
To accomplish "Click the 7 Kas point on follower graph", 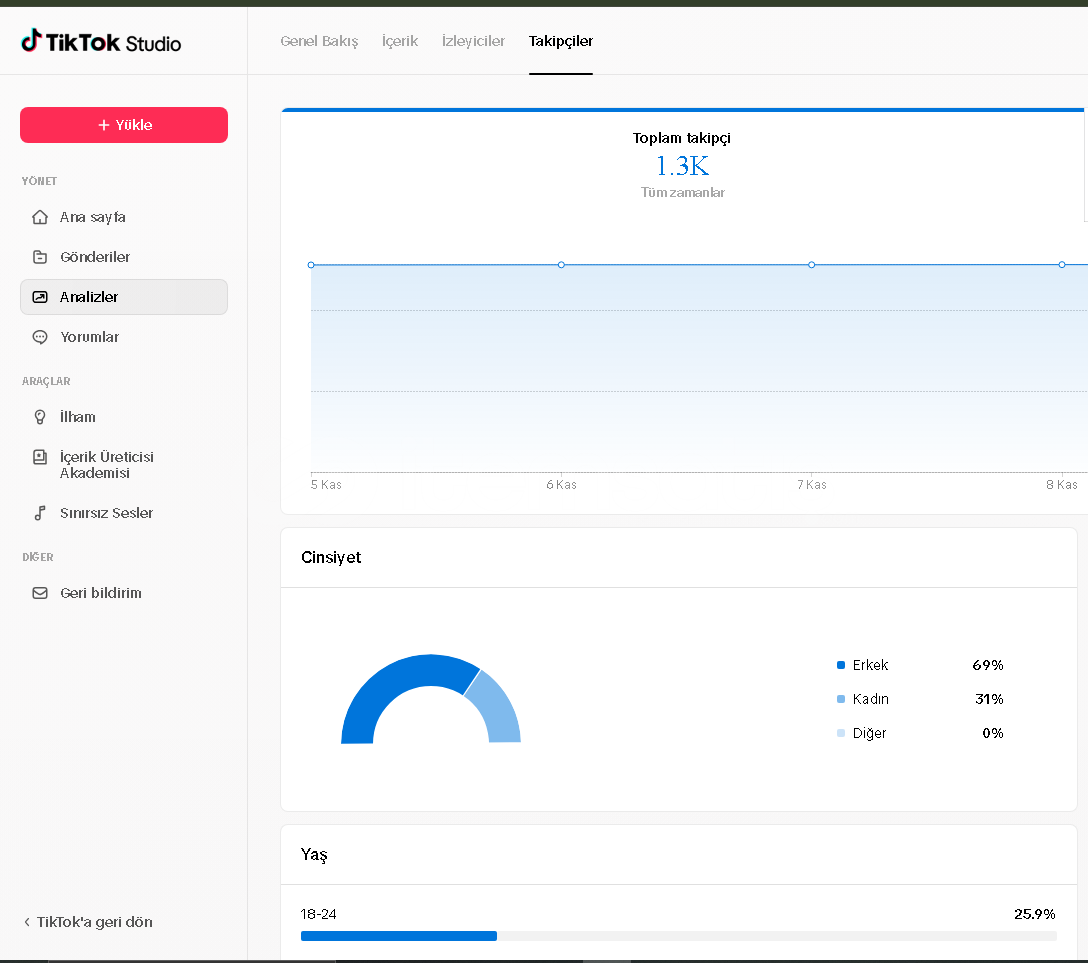I will pos(811,265).
